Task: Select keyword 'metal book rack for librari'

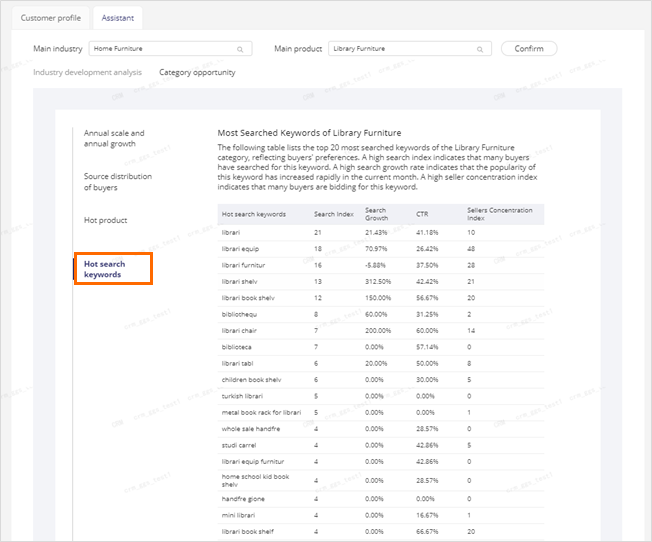Action: coord(261,412)
